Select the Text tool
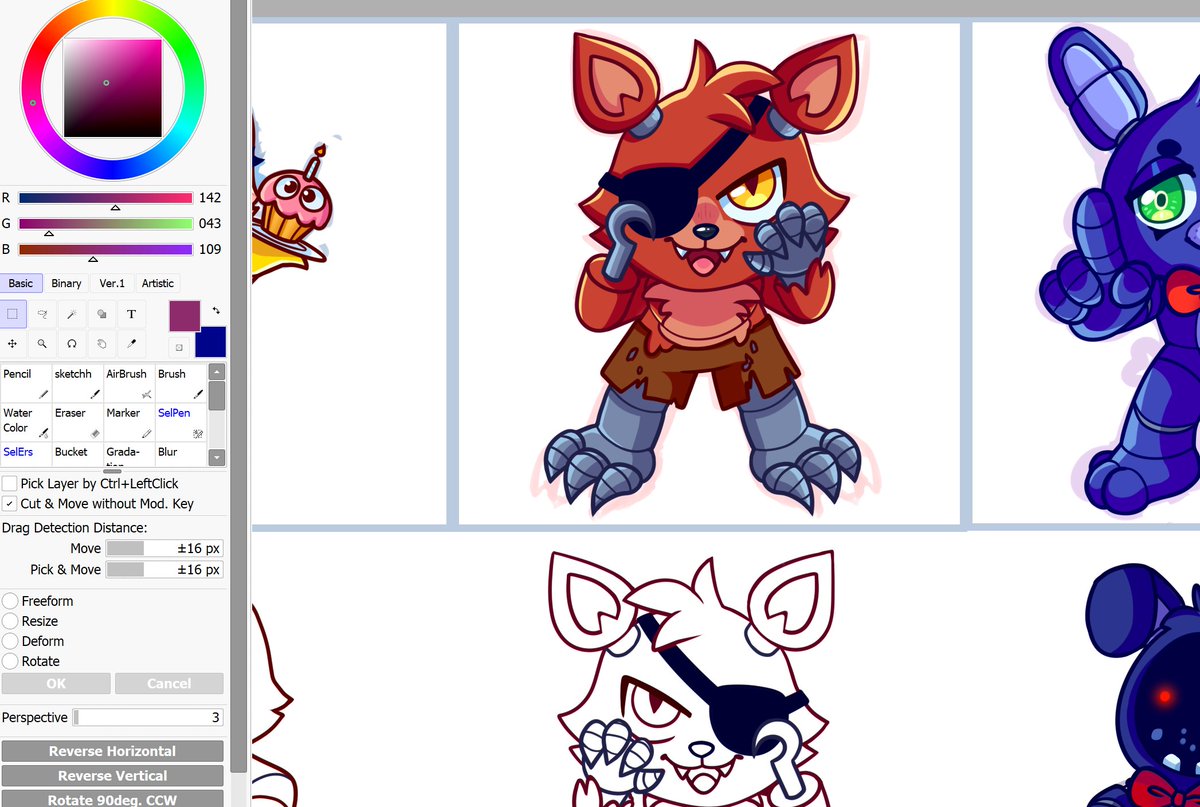This screenshot has width=1200, height=807. coord(131,313)
